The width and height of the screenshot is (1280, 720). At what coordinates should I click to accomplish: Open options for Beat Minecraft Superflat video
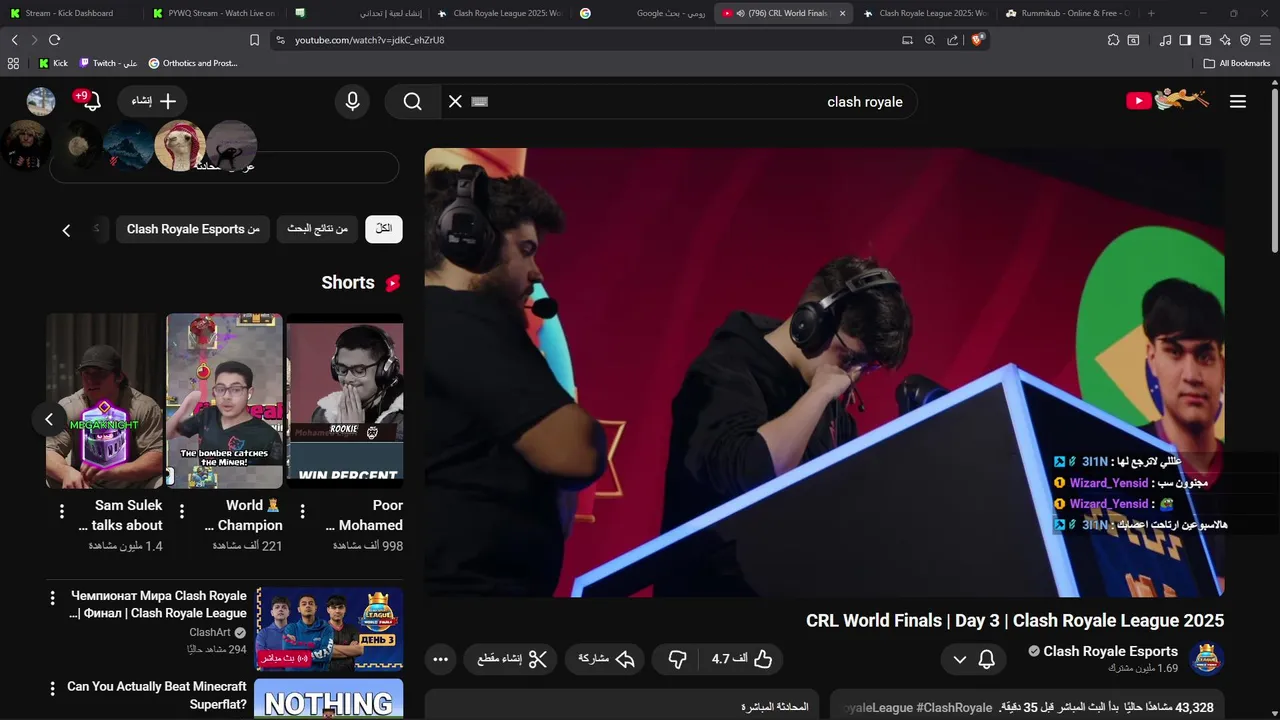tap(53, 688)
